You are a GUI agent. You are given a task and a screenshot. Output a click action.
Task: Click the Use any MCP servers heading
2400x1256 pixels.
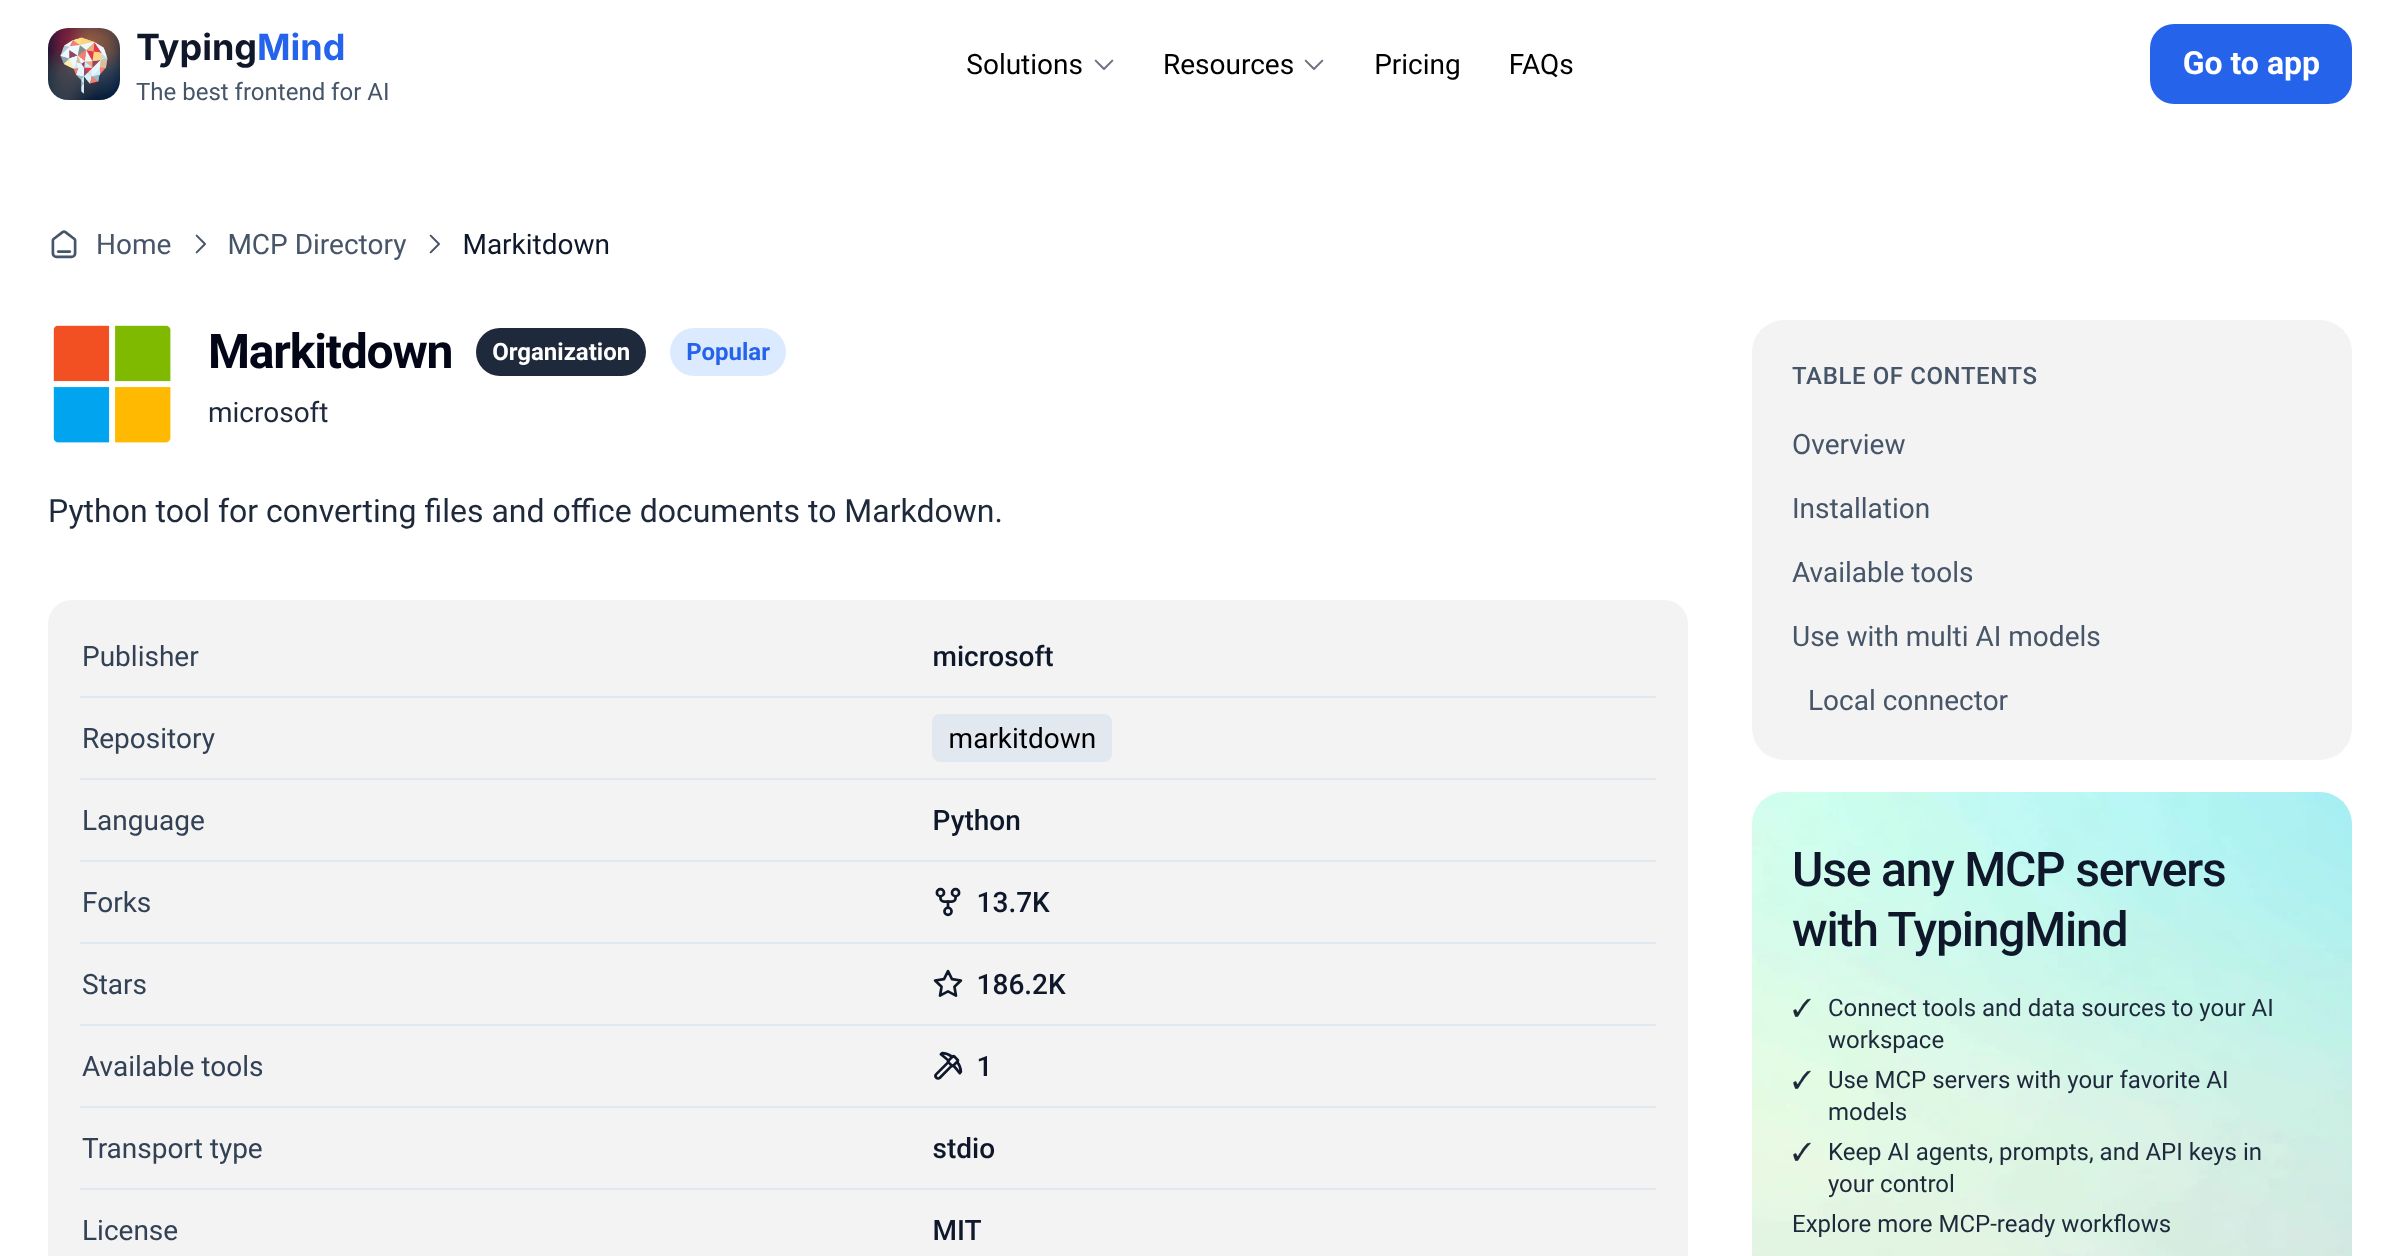click(2008, 899)
